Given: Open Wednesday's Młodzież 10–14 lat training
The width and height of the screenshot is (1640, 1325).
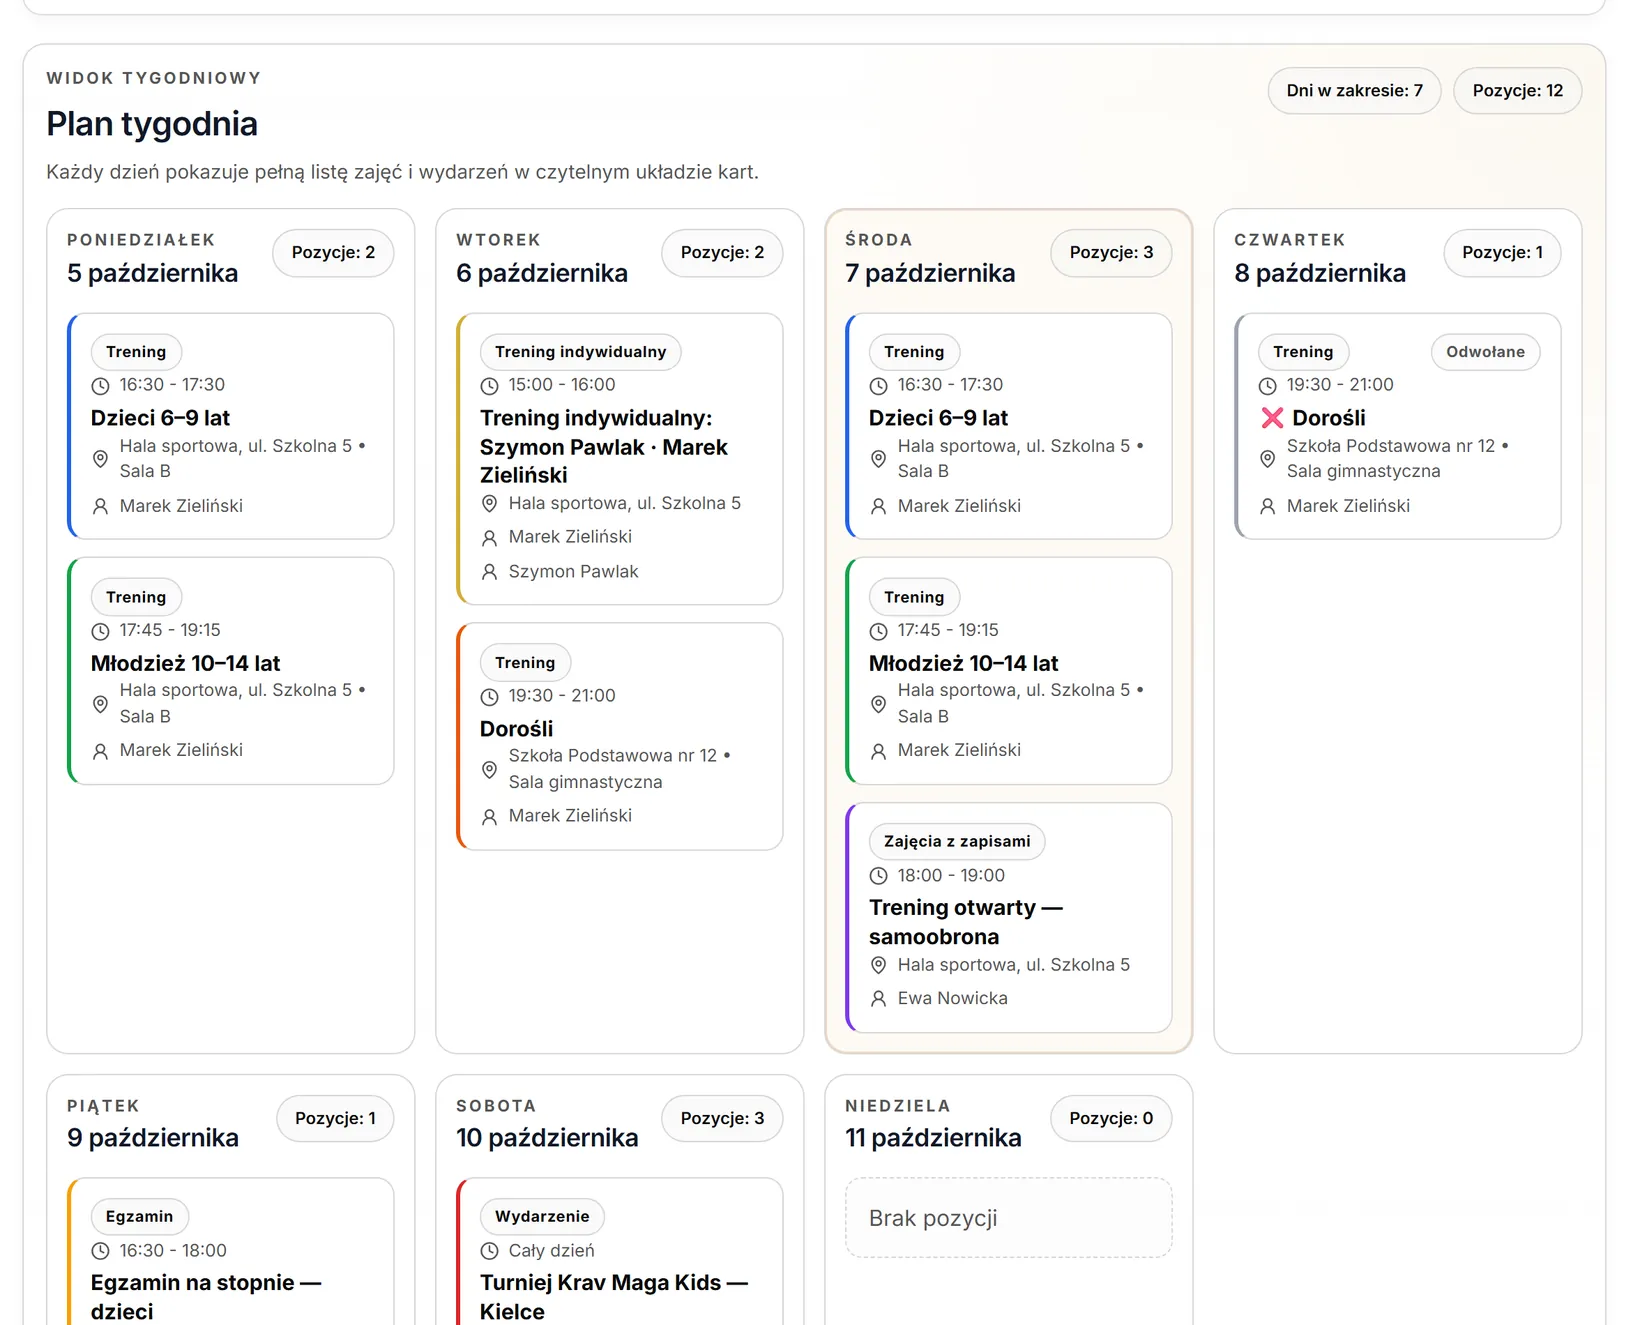Looking at the screenshot, I should pyautogui.click(x=963, y=664).
